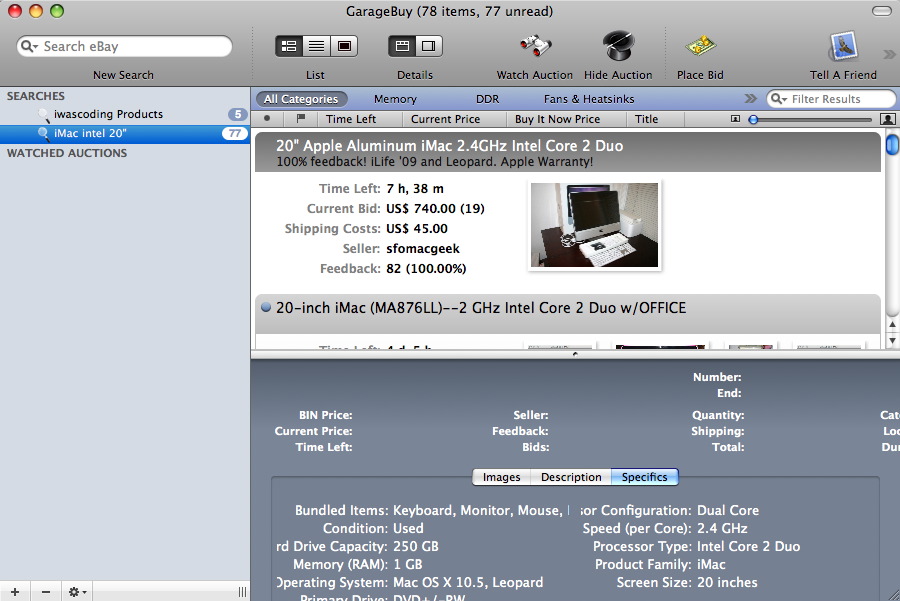Open the 20-inch iMac MA876LL listing
The height and width of the screenshot is (601, 900).
[x=567, y=313]
